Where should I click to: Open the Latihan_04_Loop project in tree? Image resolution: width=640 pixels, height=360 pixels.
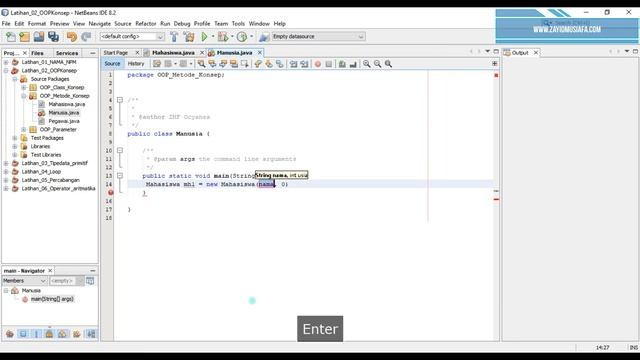pos(41,171)
